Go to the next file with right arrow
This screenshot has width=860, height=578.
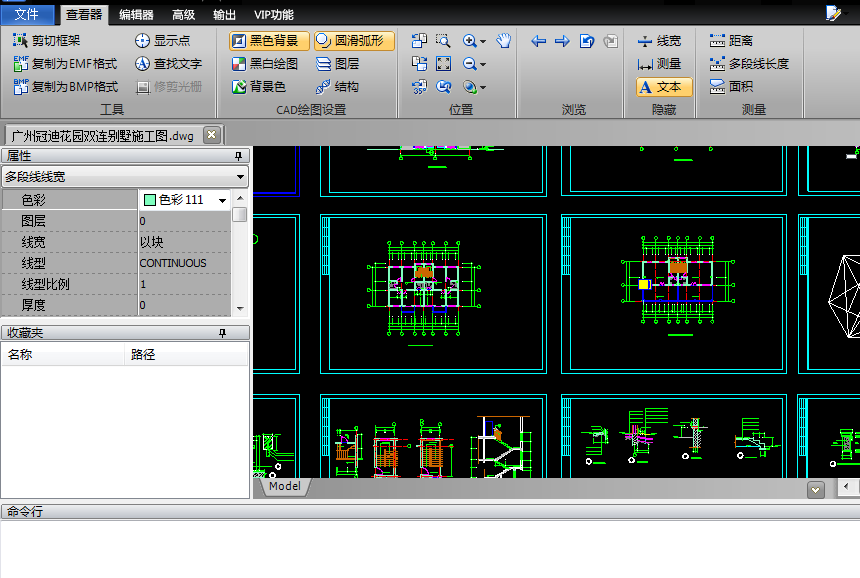562,41
